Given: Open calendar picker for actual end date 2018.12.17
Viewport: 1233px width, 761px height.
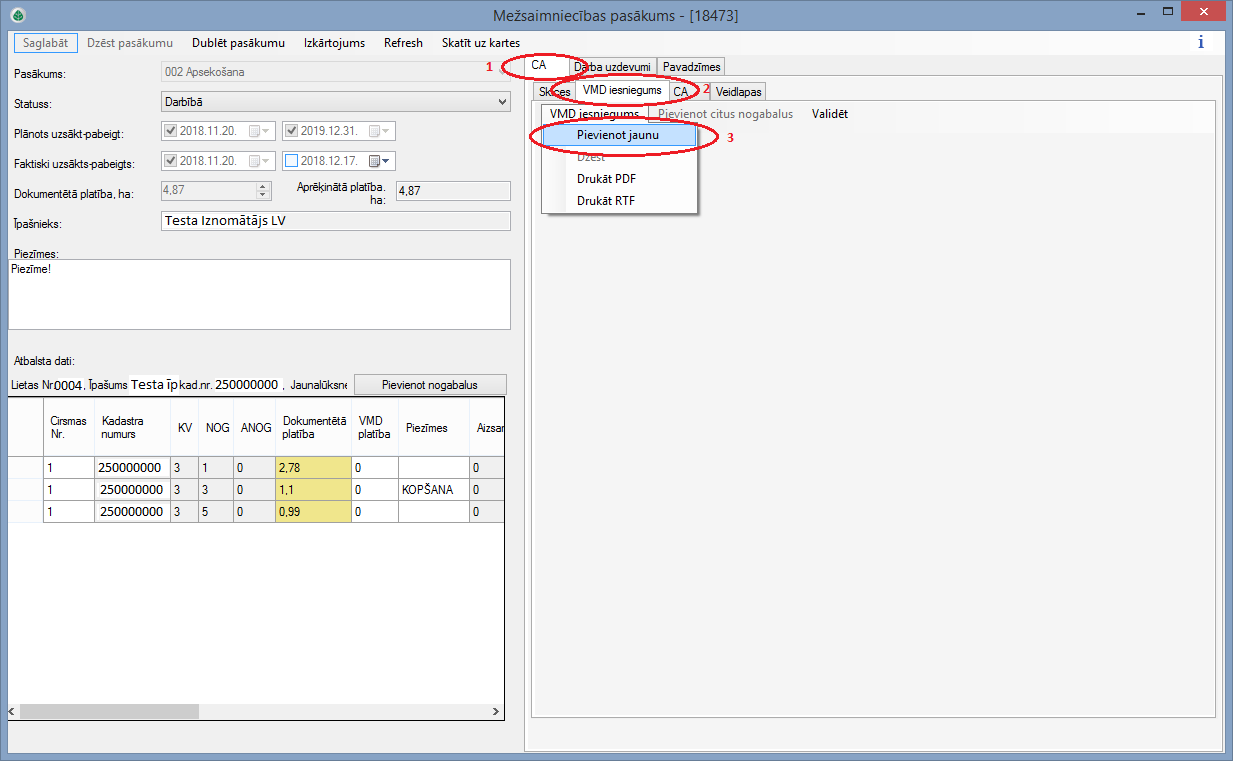Looking at the screenshot, I should 379,161.
